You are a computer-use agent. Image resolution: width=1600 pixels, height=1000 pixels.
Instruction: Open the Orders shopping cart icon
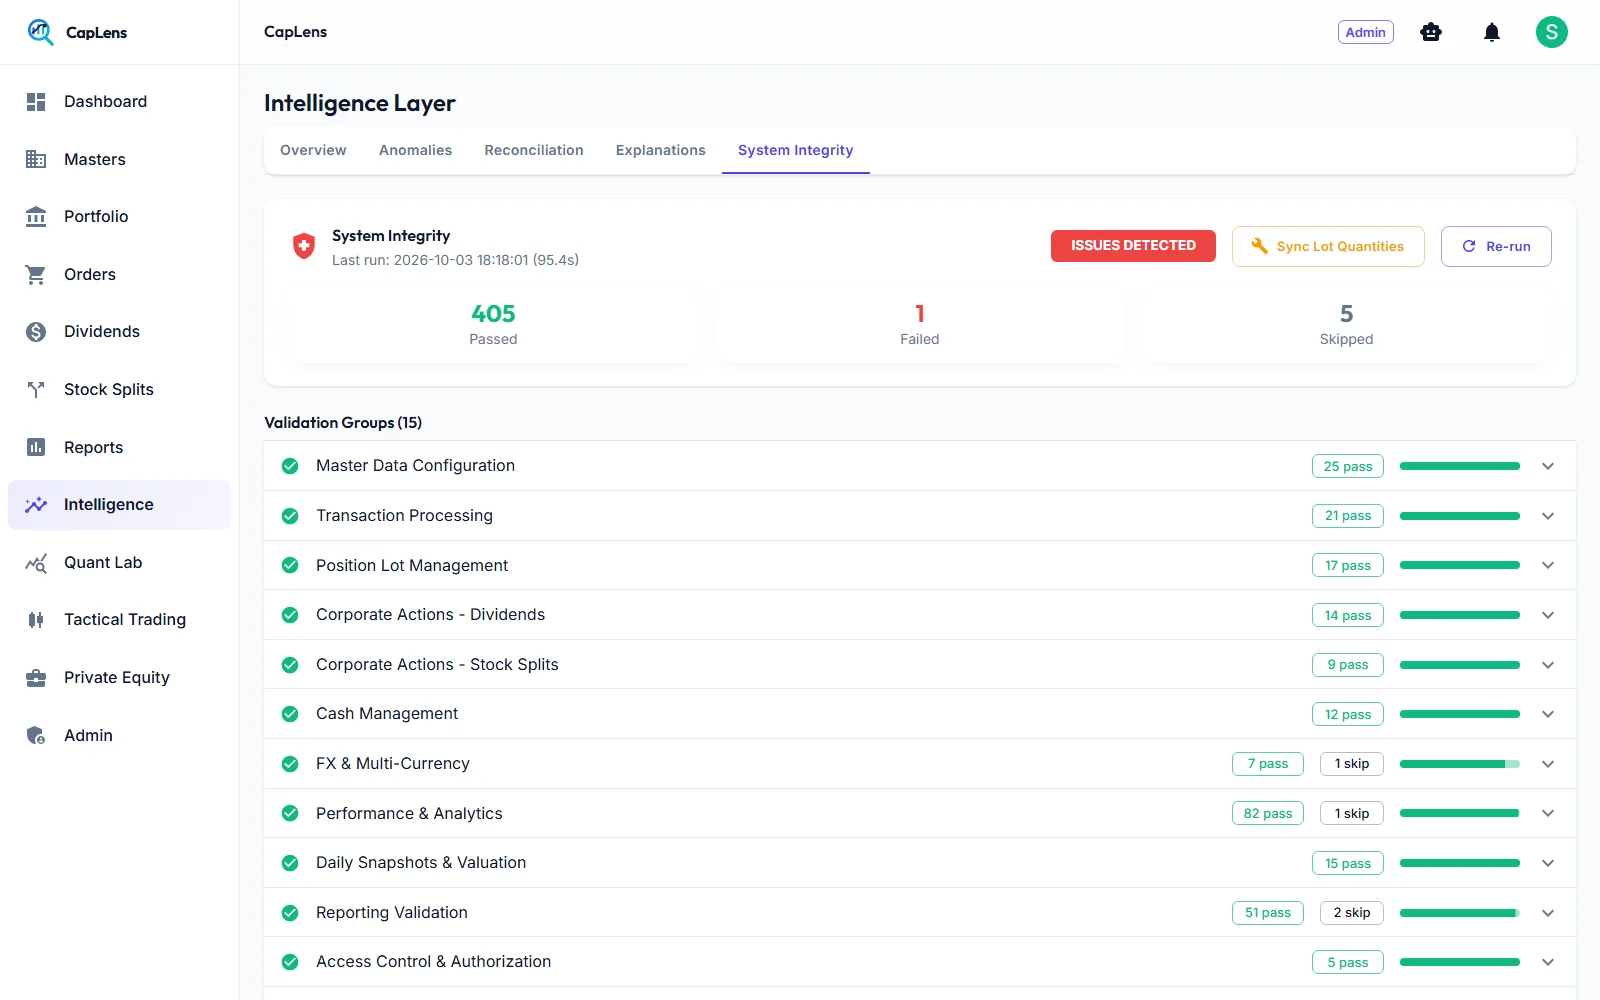tap(36, 274)
